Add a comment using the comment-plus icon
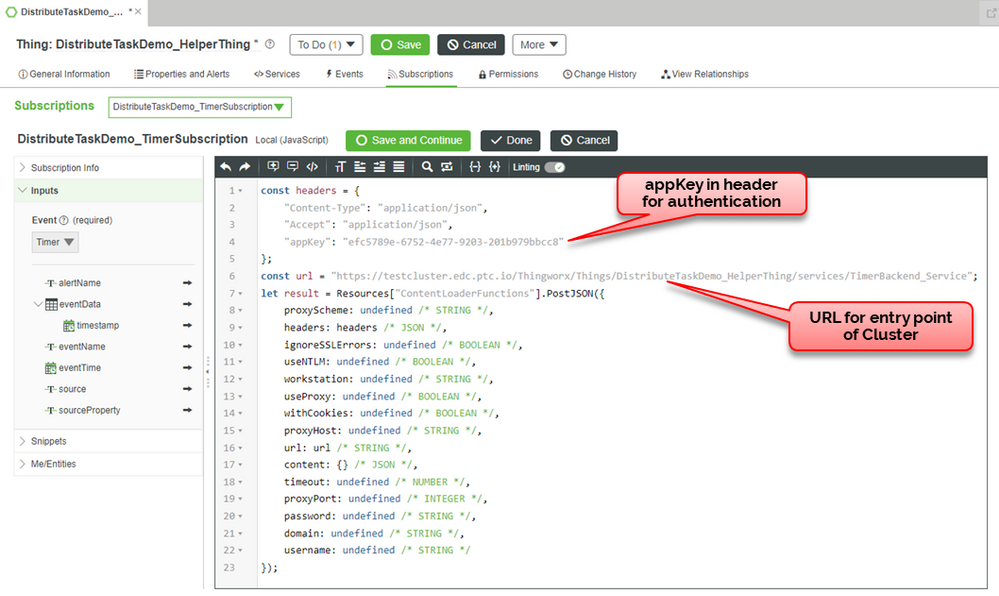 click(273, 167)
